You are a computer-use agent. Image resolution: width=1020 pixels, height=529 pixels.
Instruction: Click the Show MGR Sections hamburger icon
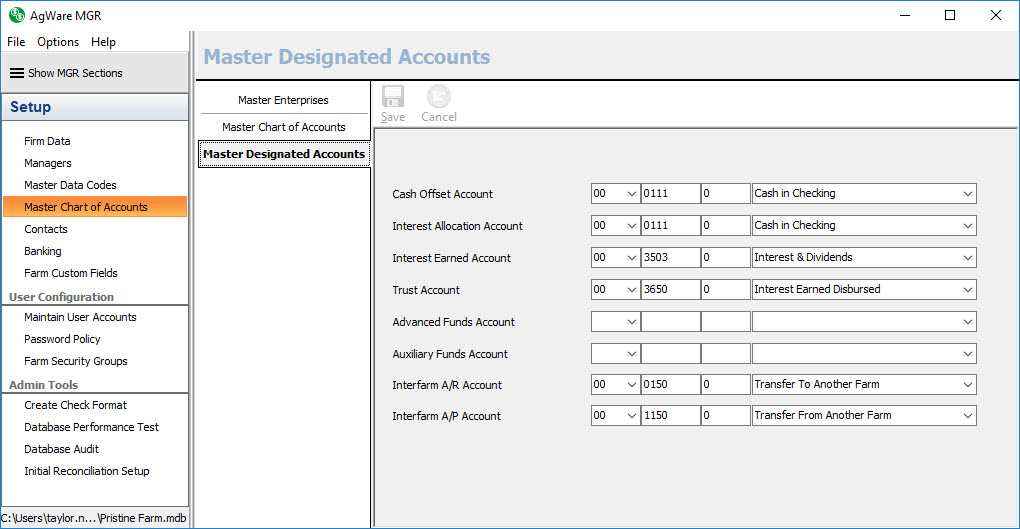pyautogui.click(x=16, y=73)
